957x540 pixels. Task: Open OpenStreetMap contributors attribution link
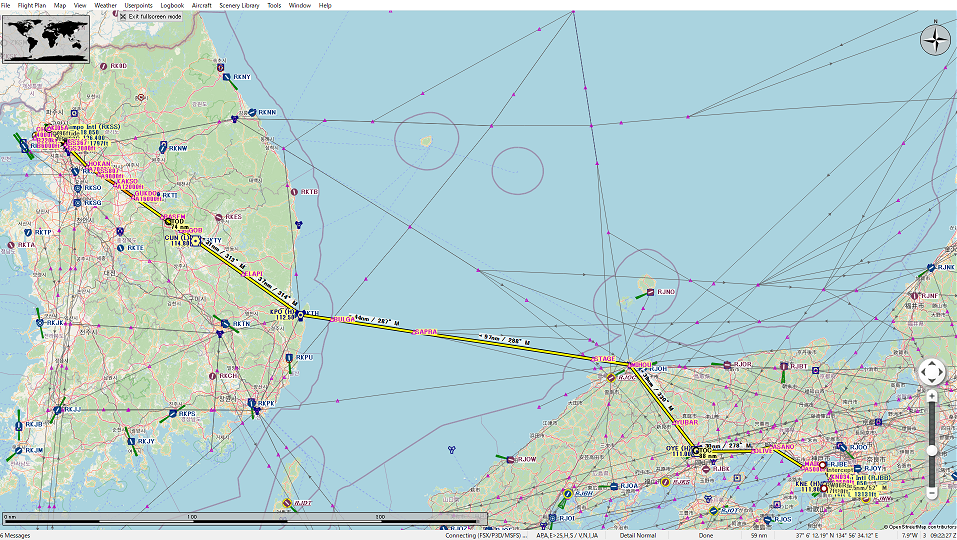pos(921,526)
